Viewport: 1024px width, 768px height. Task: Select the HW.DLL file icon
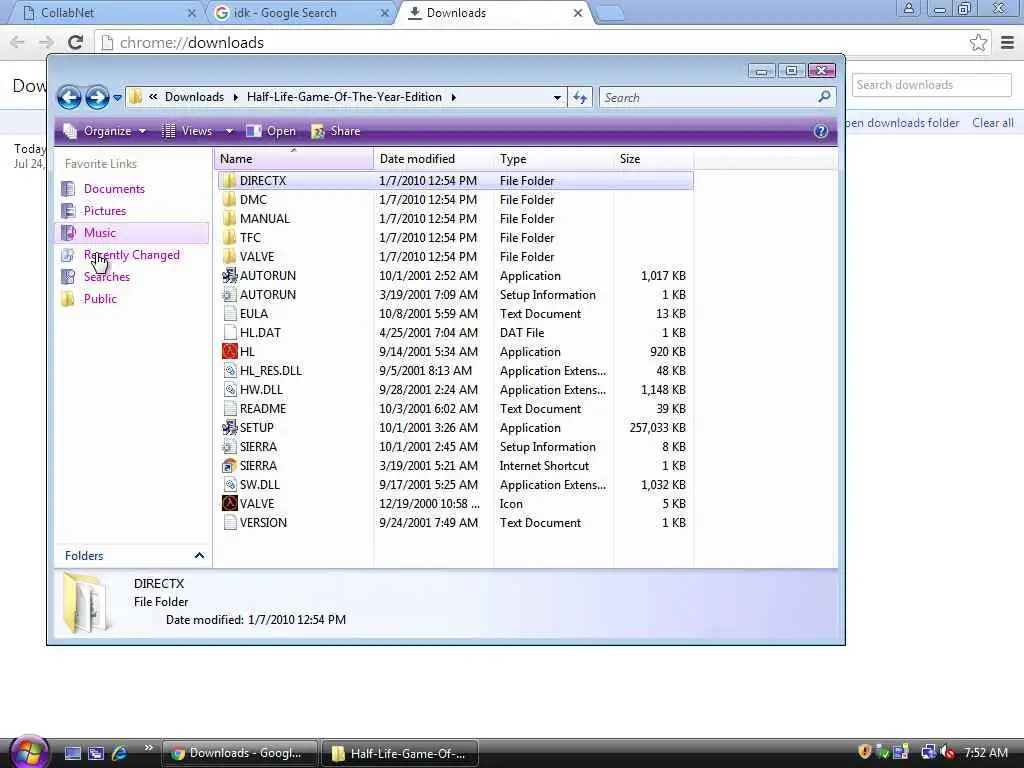point(229,389)
